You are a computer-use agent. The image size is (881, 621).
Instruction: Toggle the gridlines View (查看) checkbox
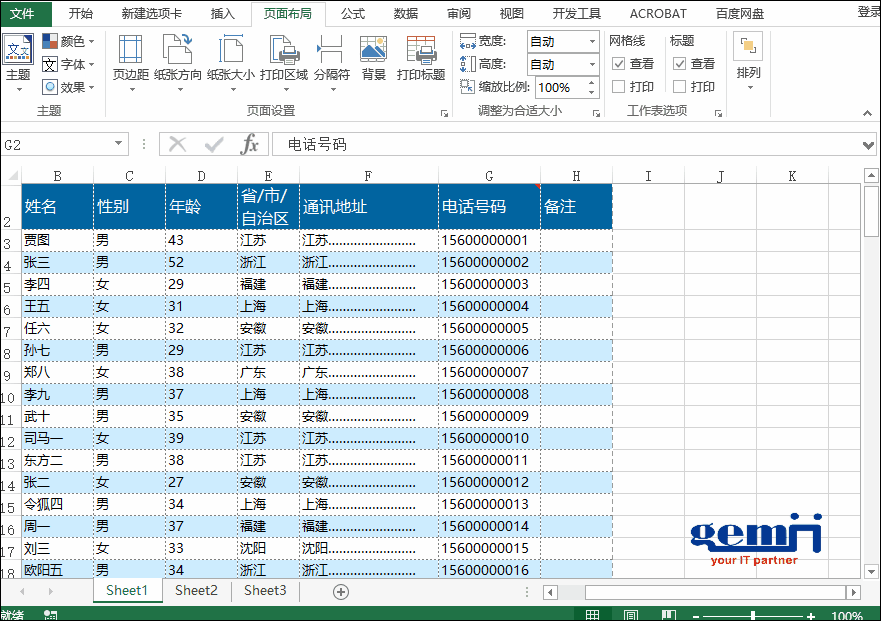click(x=619, y=64)
